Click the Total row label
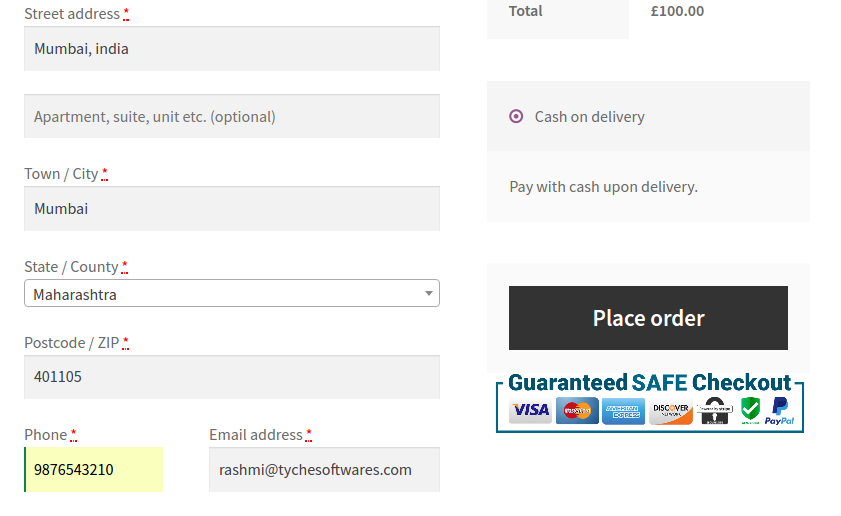 click(x=526, y=11)
